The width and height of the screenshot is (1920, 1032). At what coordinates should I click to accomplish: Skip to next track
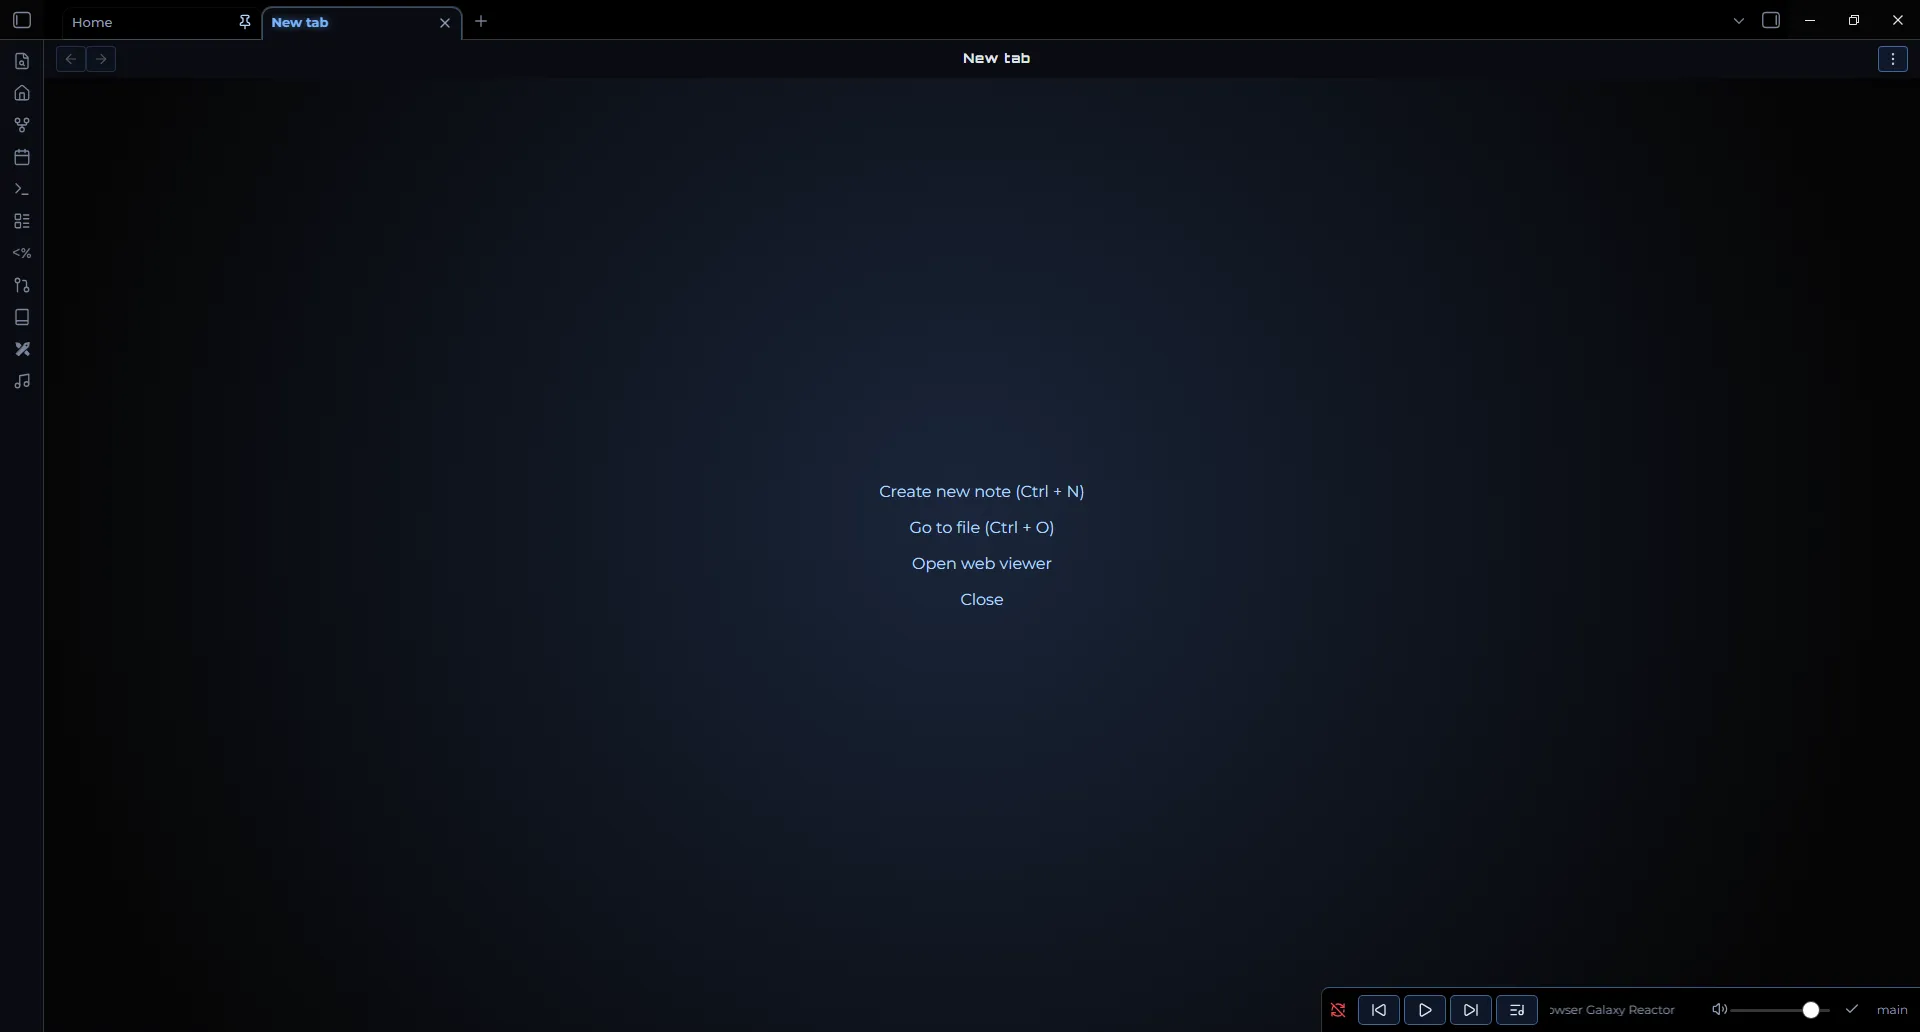tap(1471, 1010)
